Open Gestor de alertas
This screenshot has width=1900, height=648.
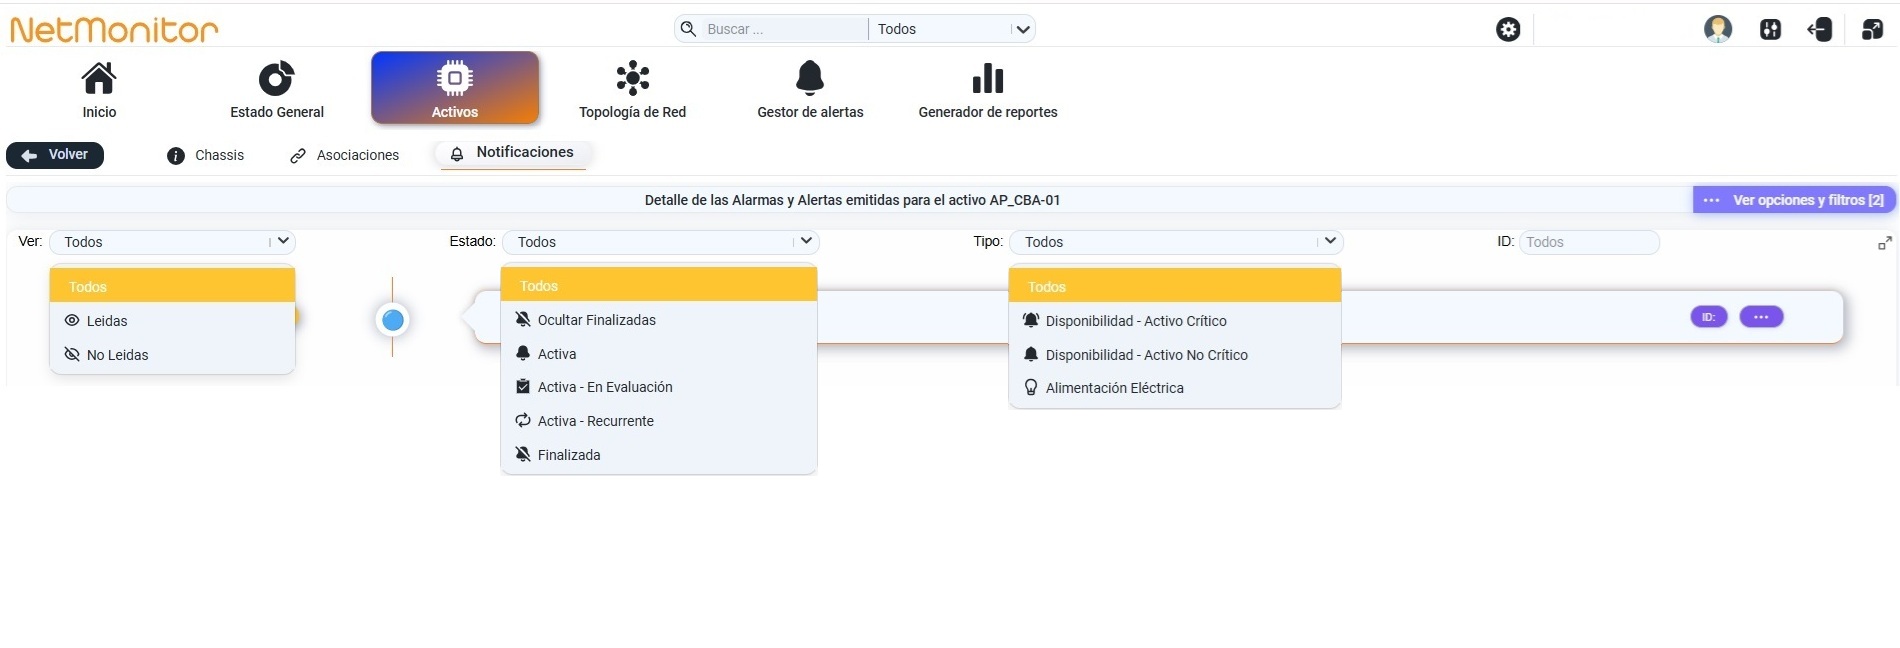(810, 90)
